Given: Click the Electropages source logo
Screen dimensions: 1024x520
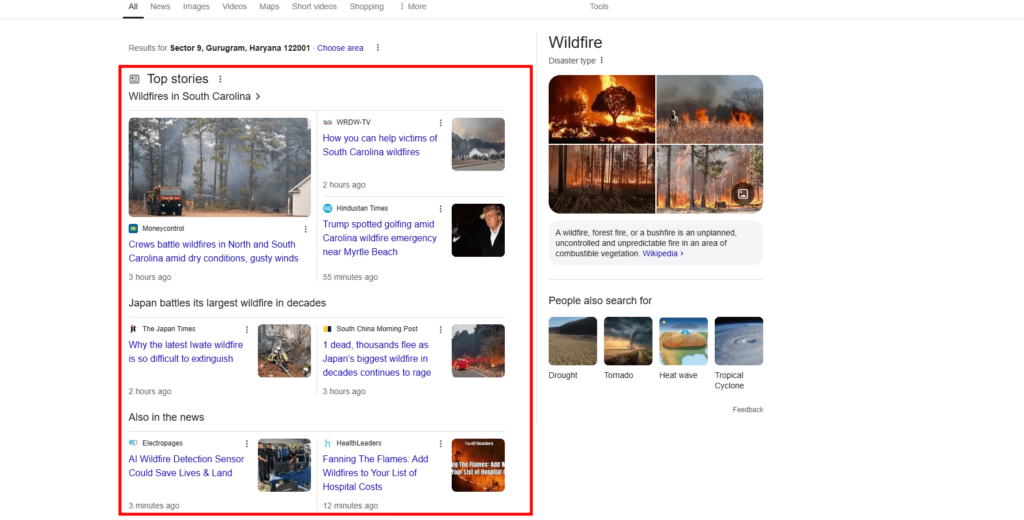Looking at the screenshot, I should coord(133,443).
